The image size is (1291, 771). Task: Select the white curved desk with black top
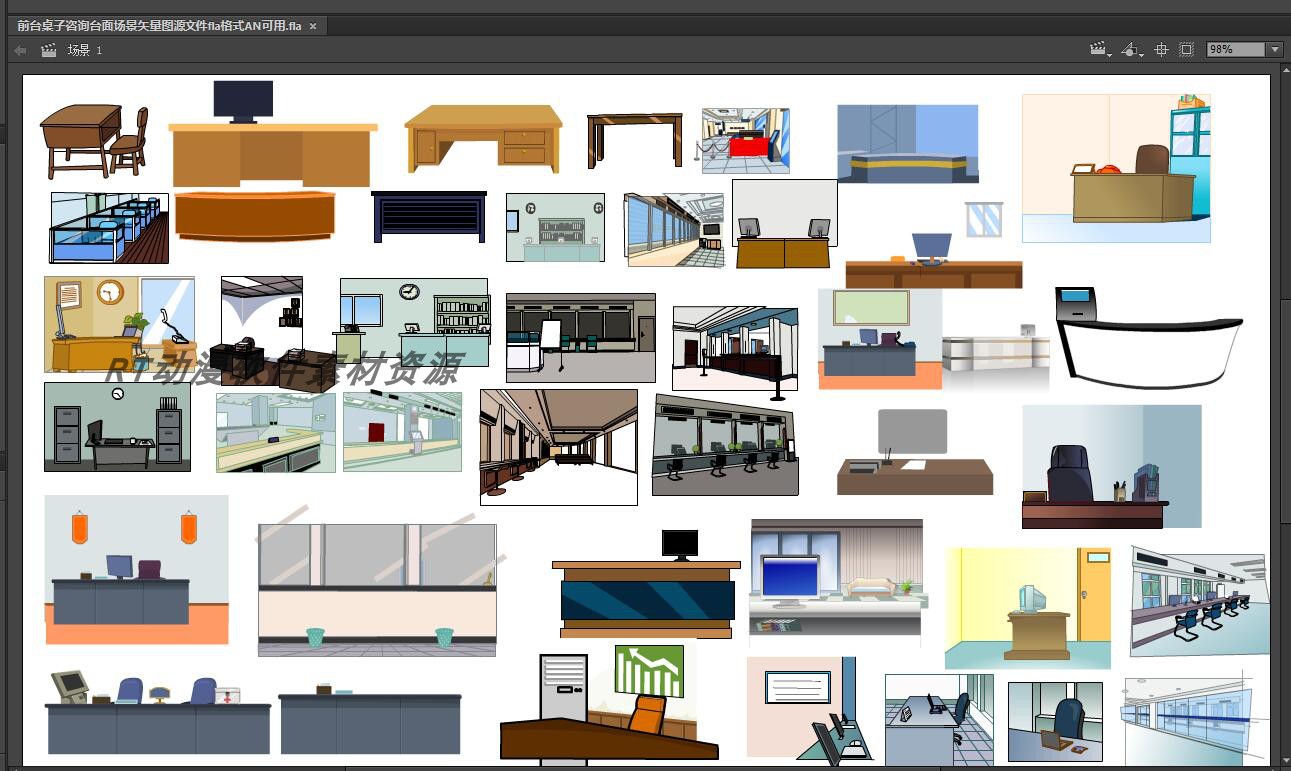tap(1149, 337)
